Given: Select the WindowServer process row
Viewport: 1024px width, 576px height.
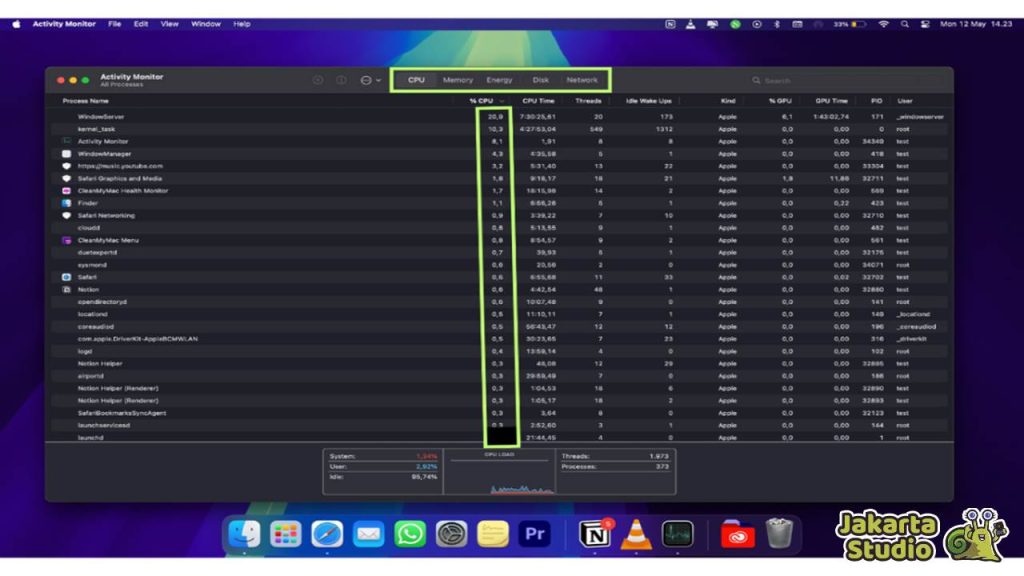Looking at the screenshot, I should 500,117.
